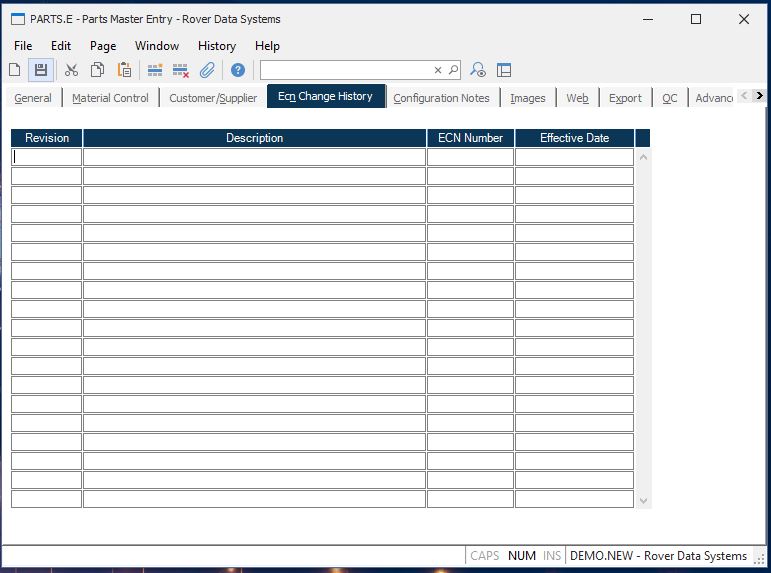
Task: Open help with the question mark icon
Action: (x=238, y=70)
